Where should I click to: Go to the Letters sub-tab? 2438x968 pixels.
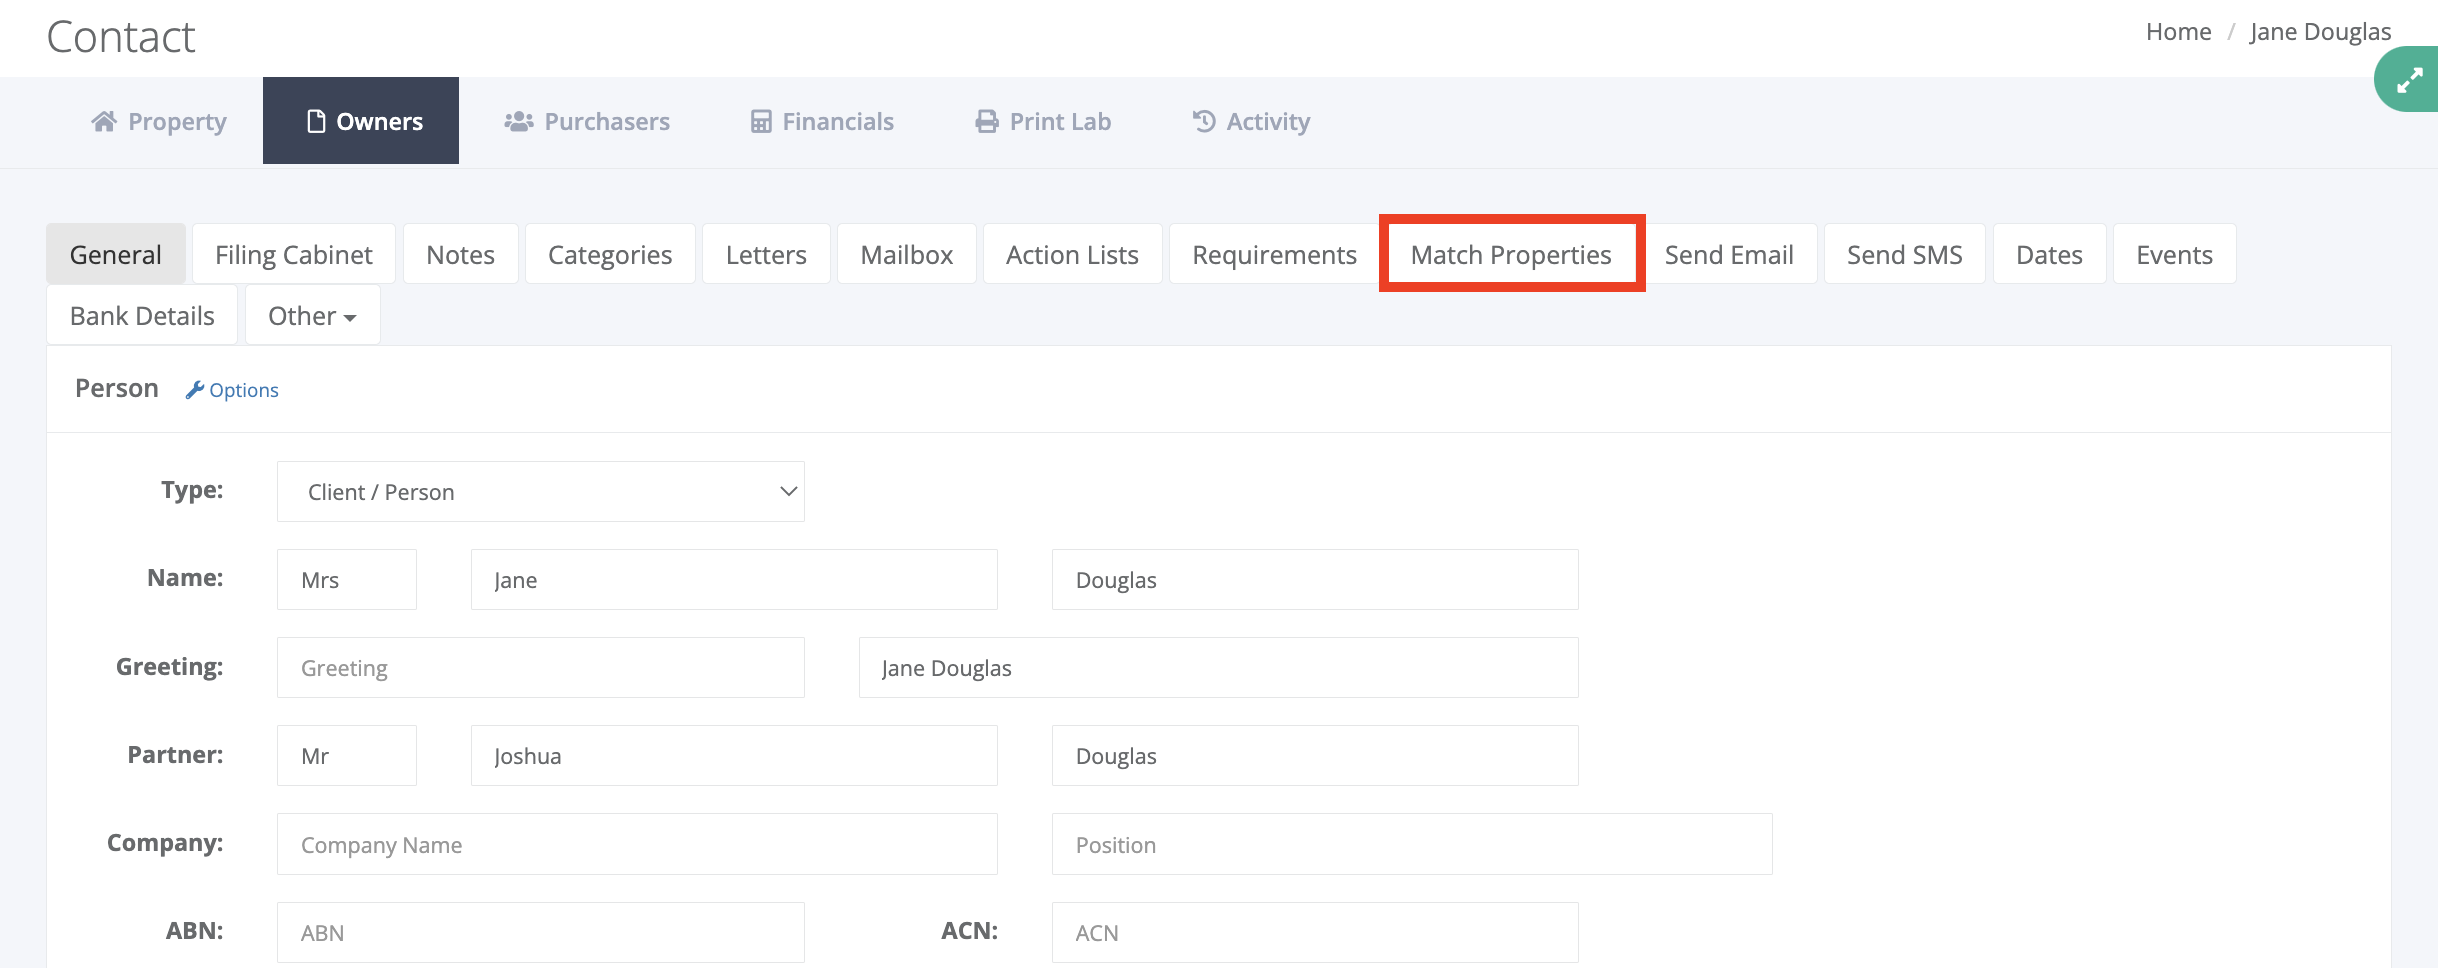point(766,254)
